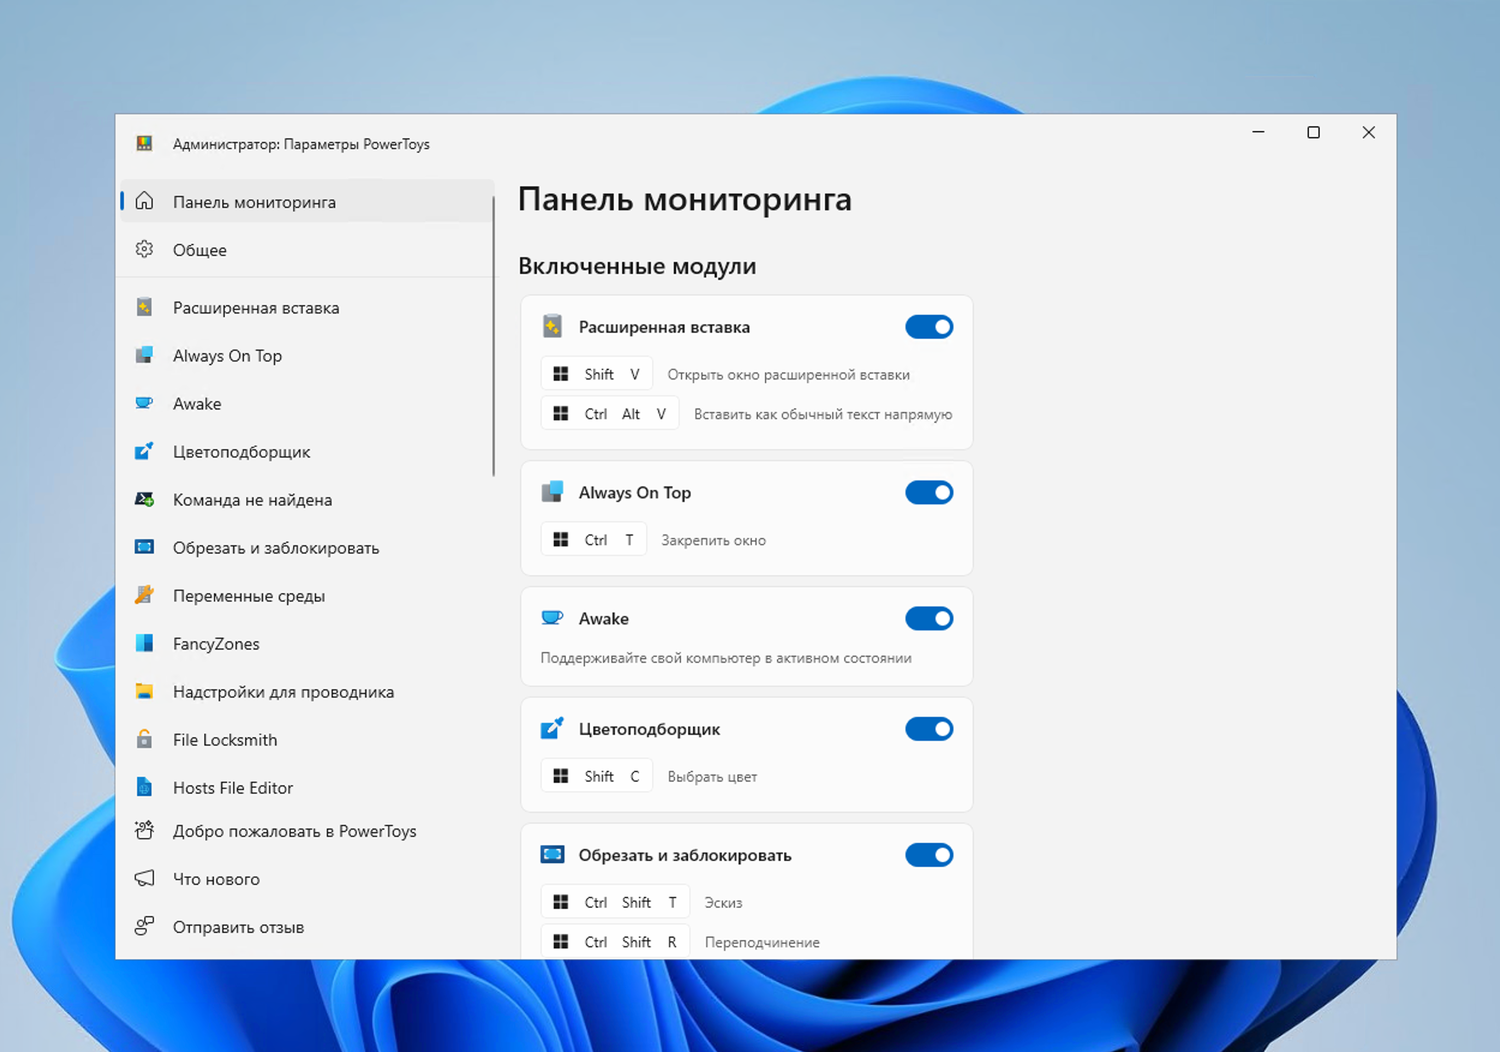Click the Добро пожаловать в PowerToys icon
1500x1052 pixels.
click(145, 830)
